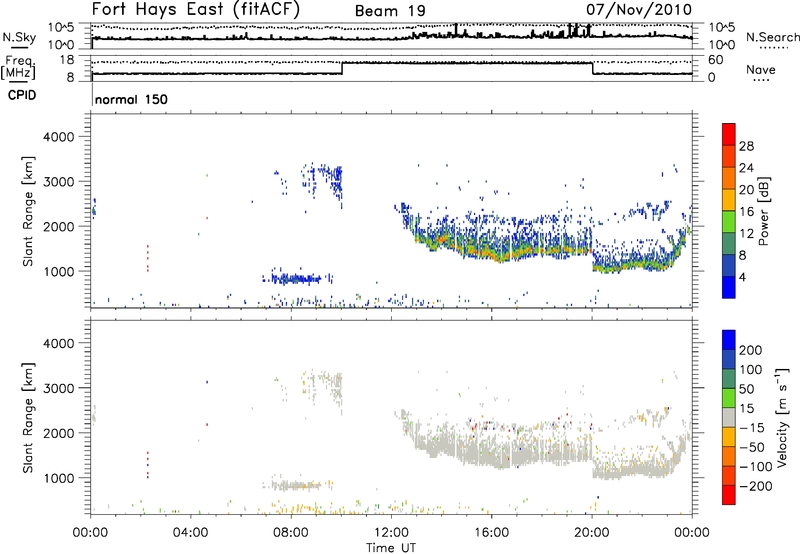Click the "20:00" time tick label

(592, 533)
